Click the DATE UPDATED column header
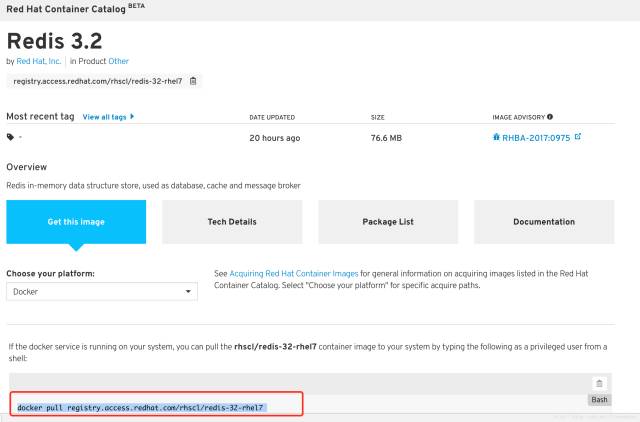 pyautogui.click(x=272, y=117)
